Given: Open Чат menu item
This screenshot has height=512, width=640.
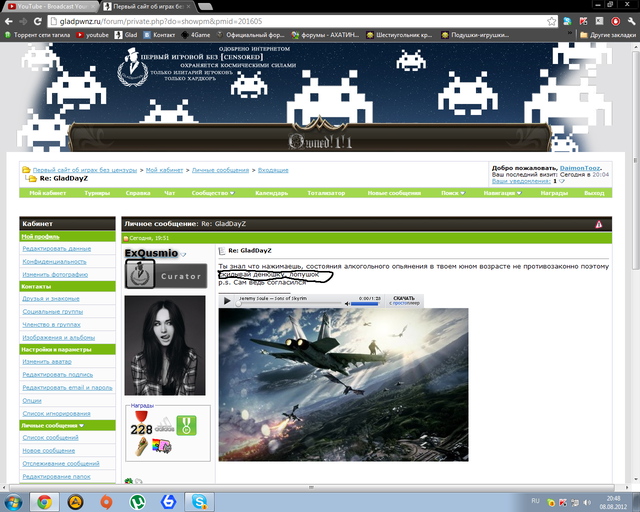Looking at the screenshot, I should pyautogui.click(x=170, y=193).
